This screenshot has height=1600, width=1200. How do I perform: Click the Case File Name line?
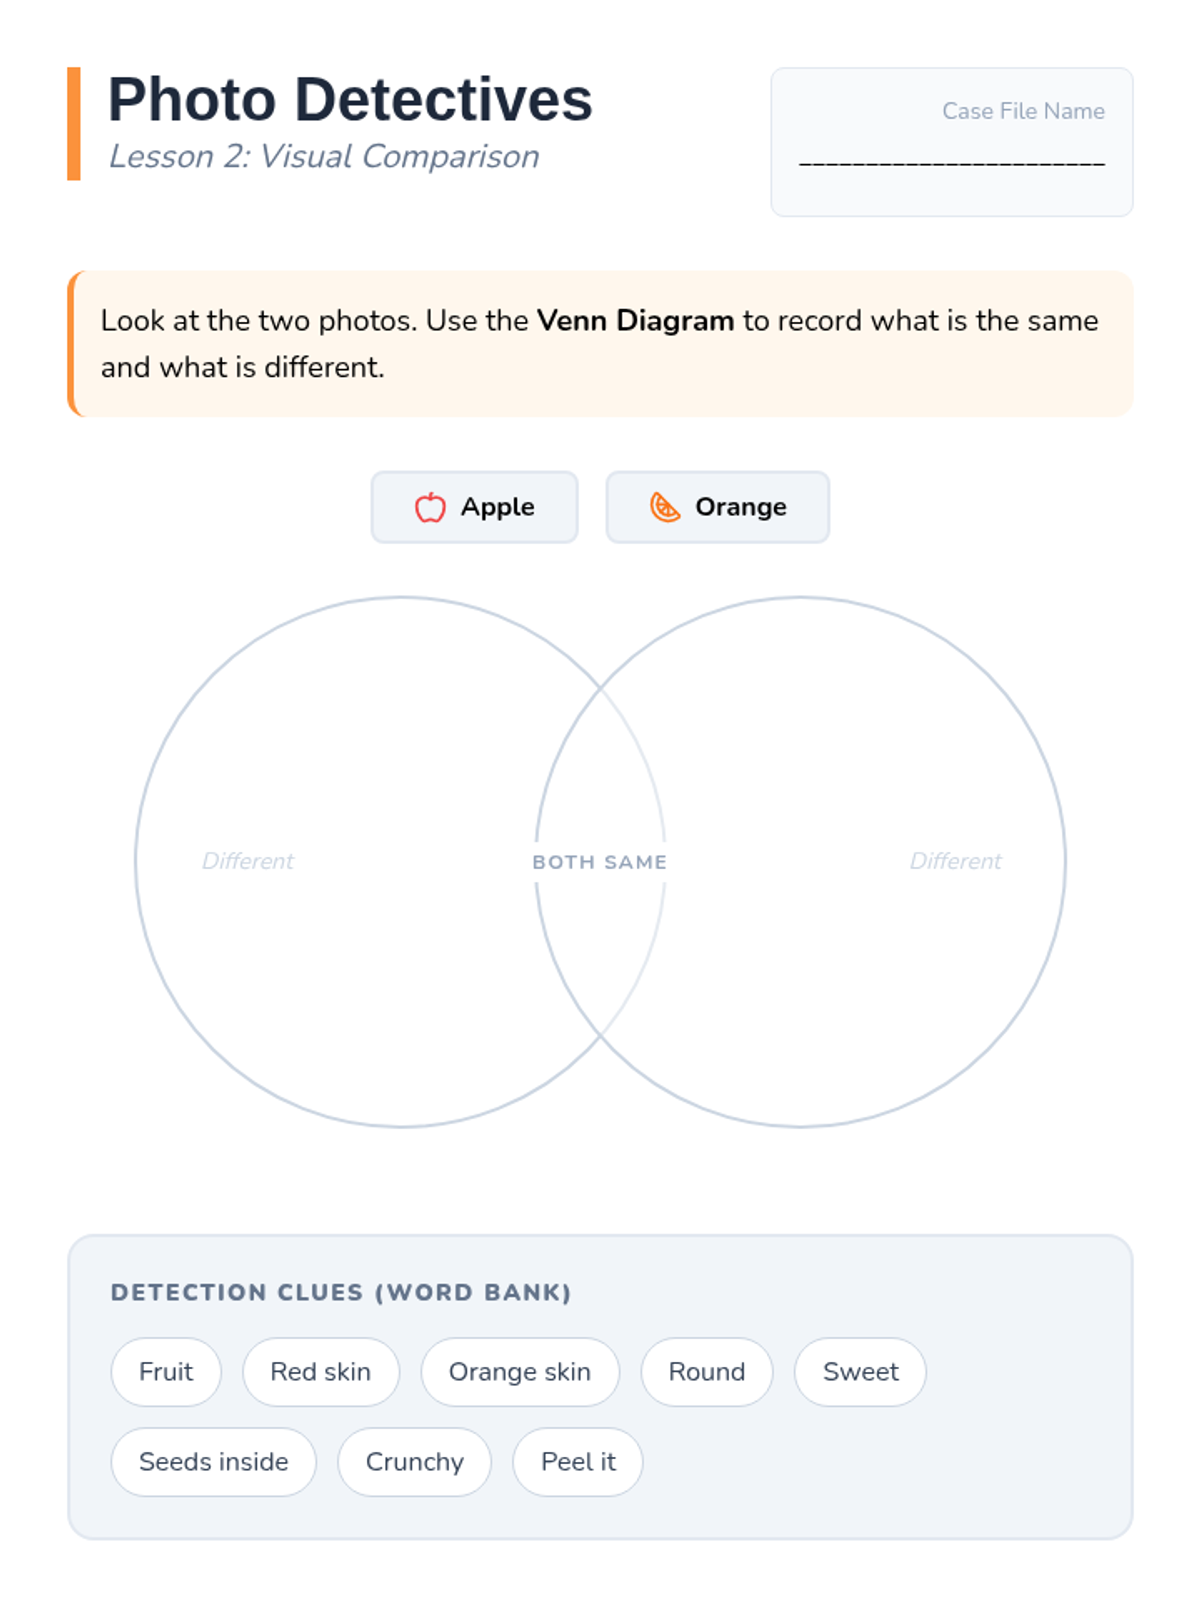(951, 160)
